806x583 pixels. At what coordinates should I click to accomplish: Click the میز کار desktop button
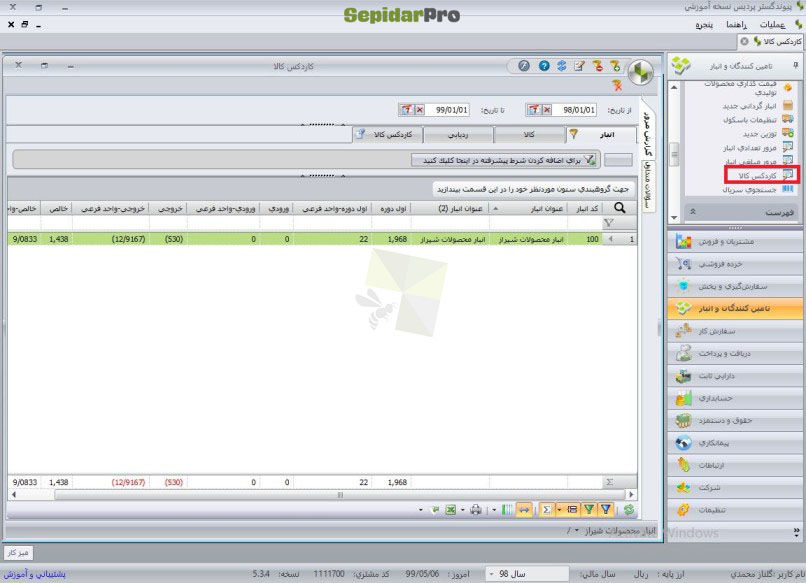click(18, 553)
